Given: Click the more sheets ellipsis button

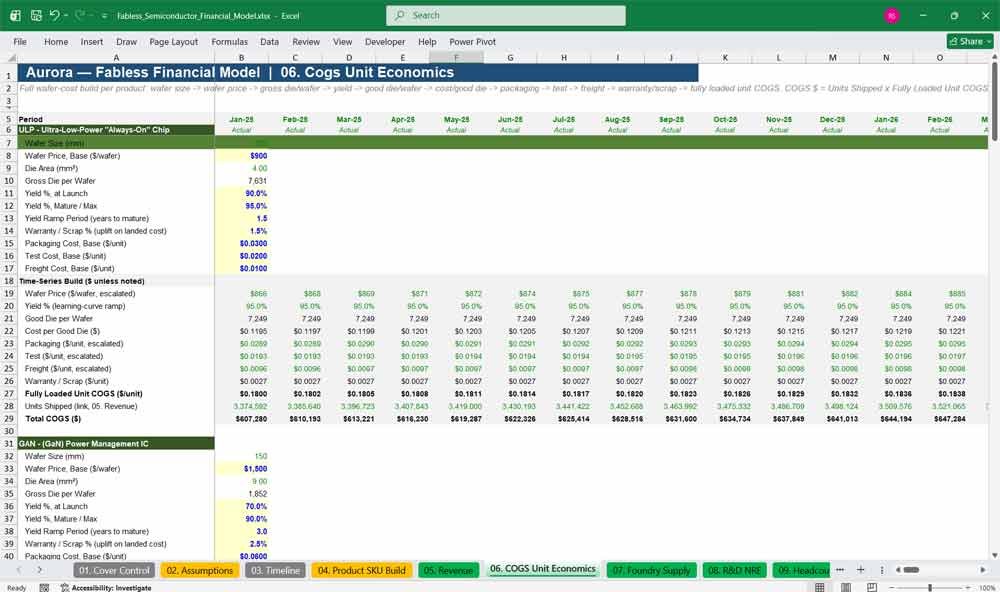Looking at the screenshot, I should pos(840,570).
